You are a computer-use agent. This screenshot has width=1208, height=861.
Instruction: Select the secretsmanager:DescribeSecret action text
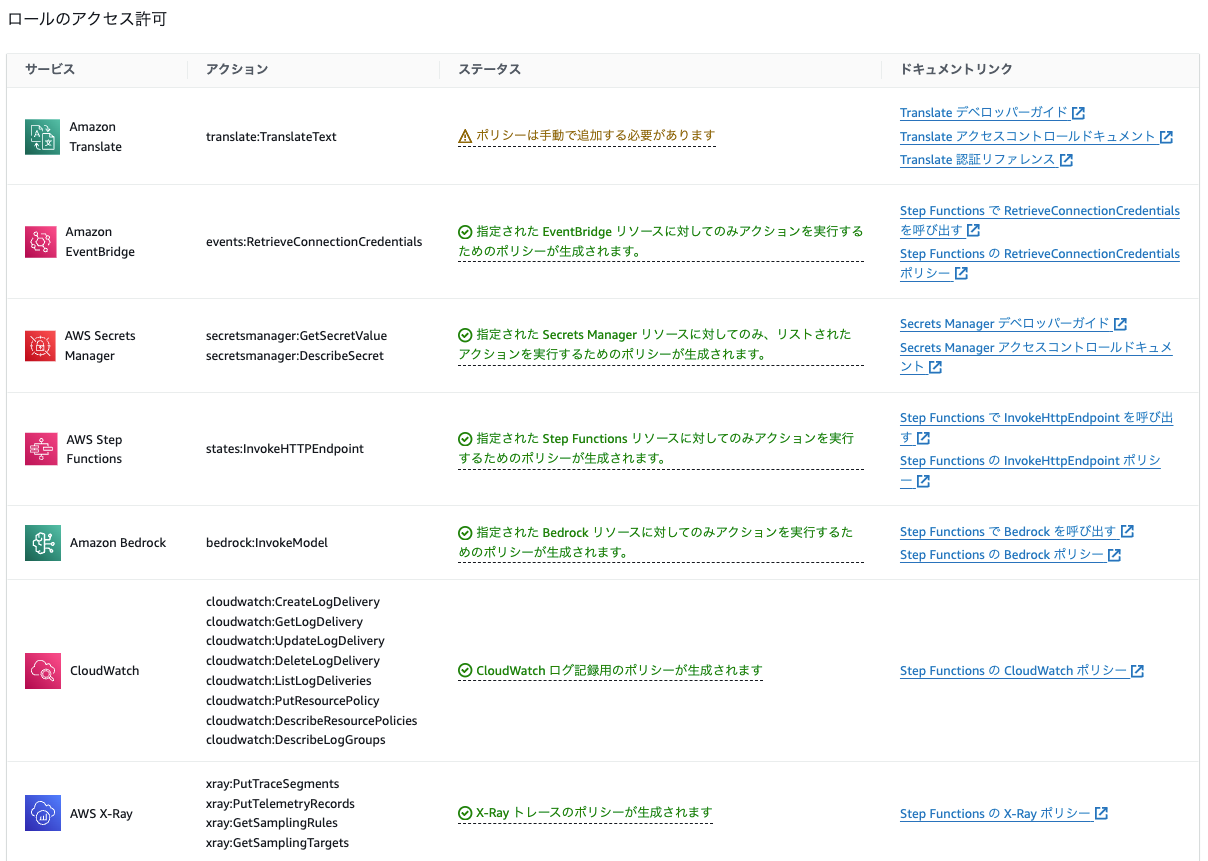[295, 356]
